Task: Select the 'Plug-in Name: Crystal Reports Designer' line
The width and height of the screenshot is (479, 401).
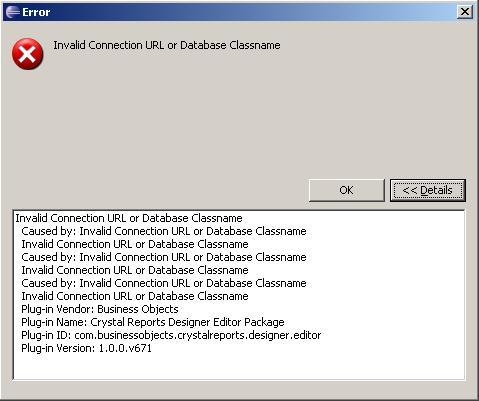Action: click(153, 322)
